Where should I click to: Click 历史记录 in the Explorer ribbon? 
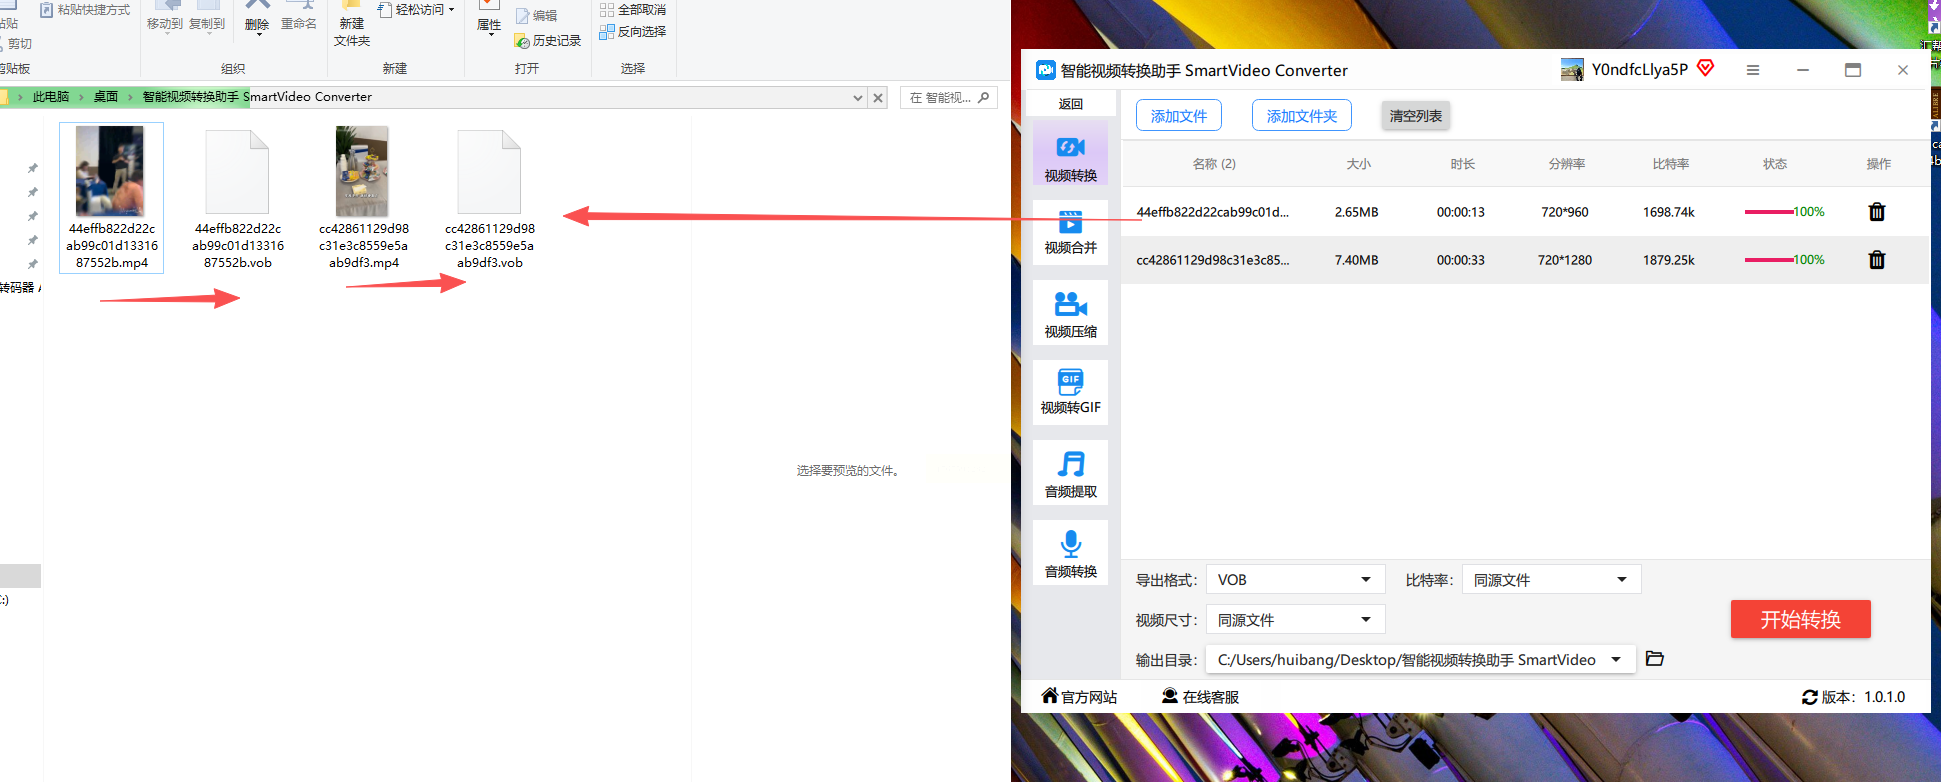pyautogui.click(x=548, y=41)
